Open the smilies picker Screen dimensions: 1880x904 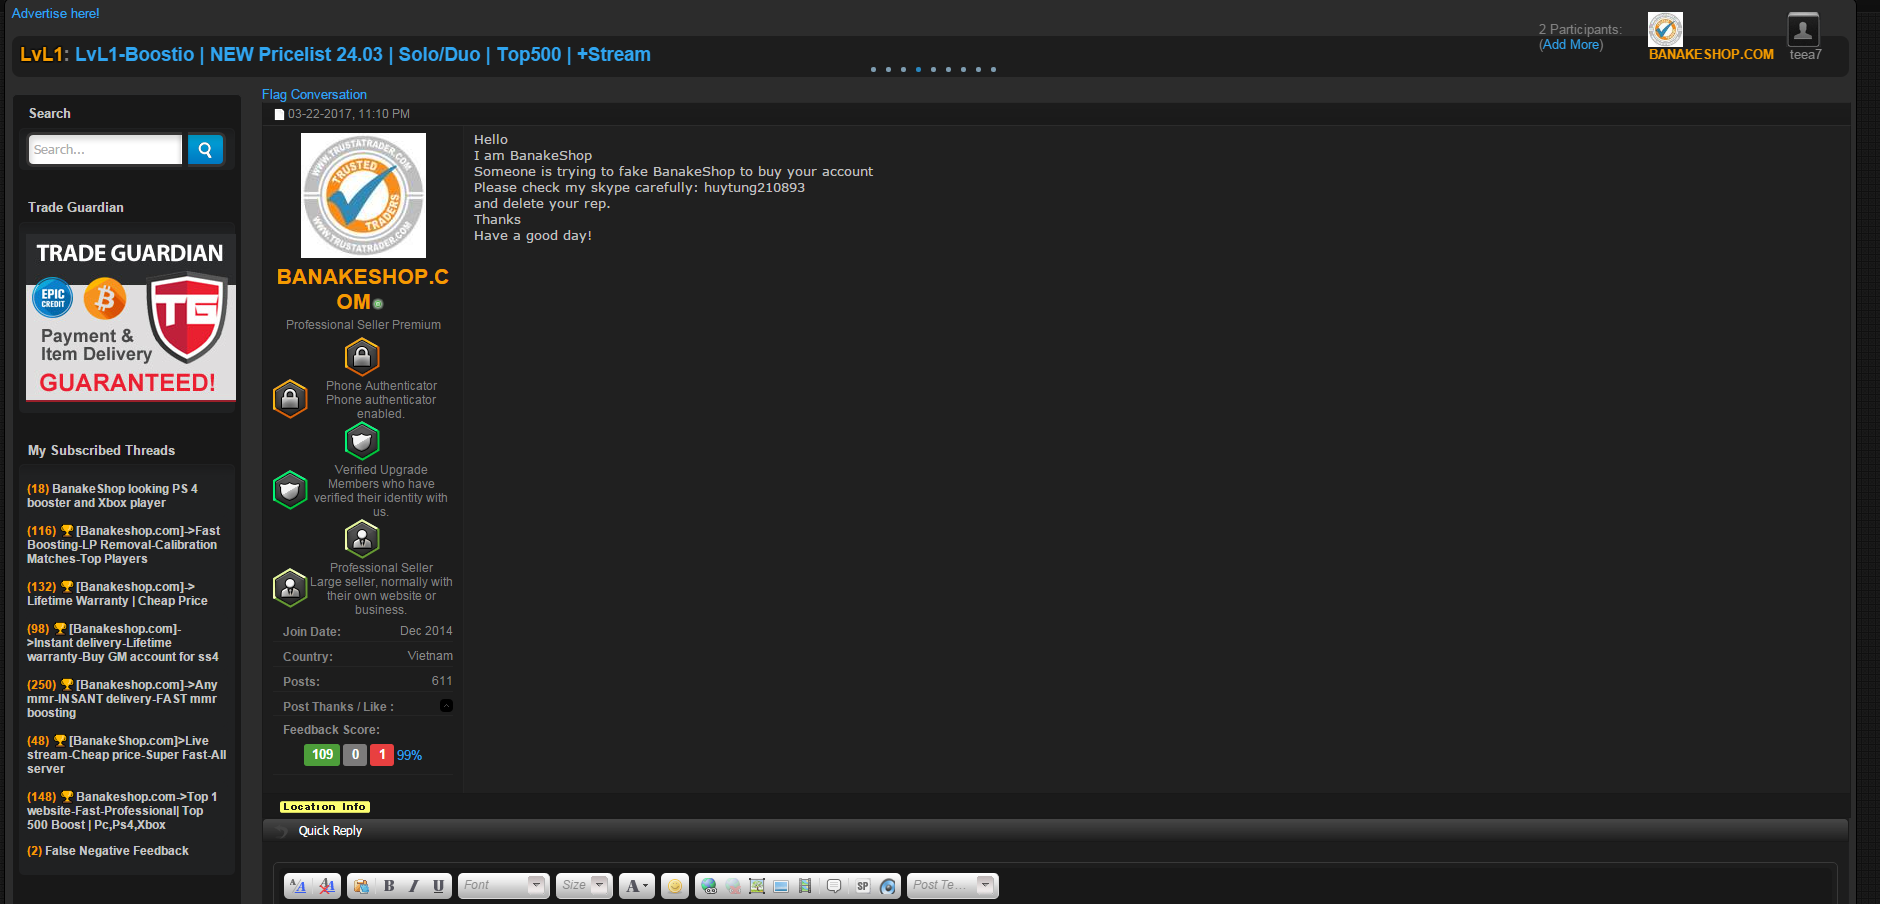(675, 886)
